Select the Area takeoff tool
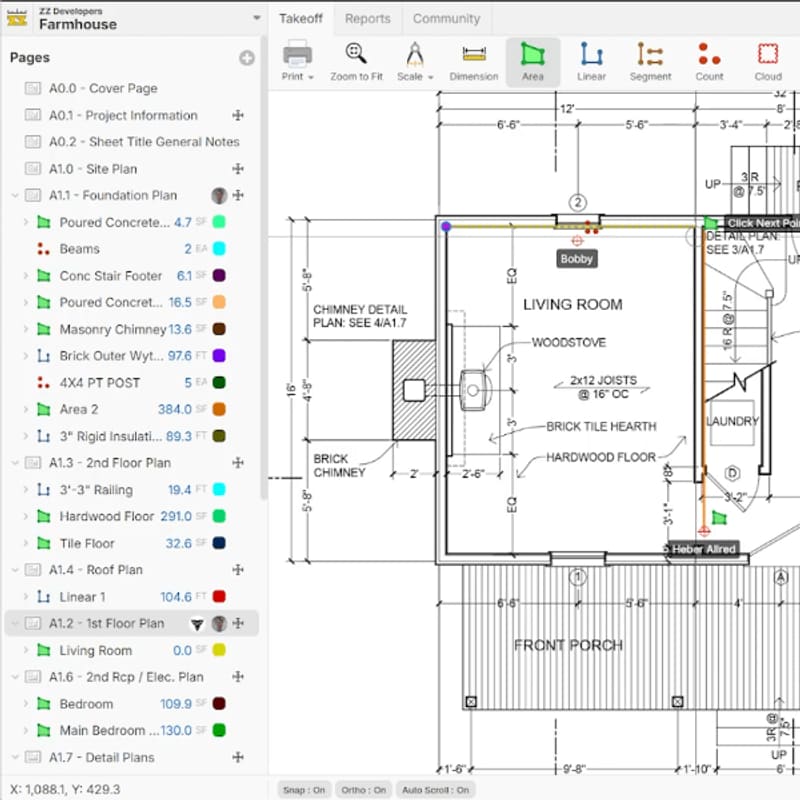Viewport: 800px width, 800px height. pos(534,60)
